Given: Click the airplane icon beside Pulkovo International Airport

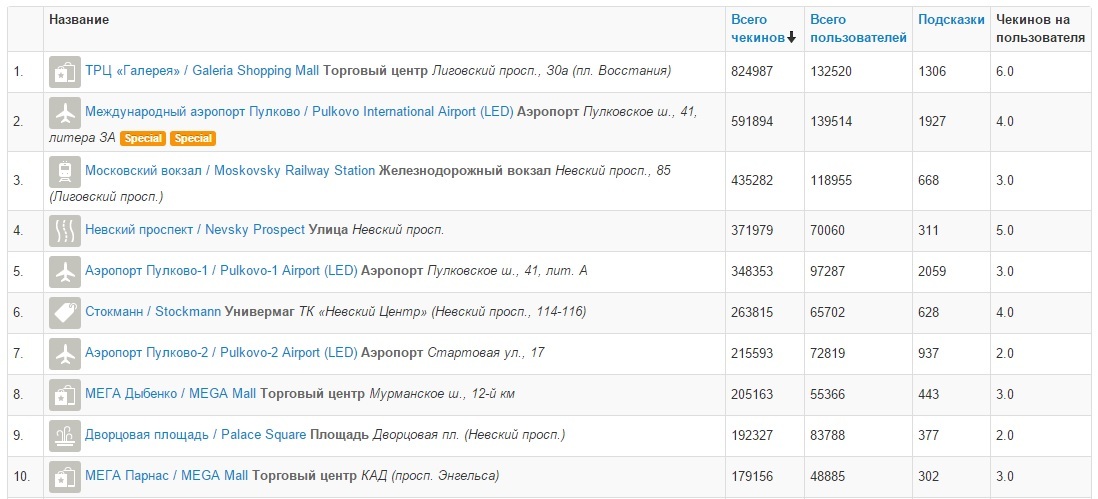Looking at the screenshot, I should tap(65, 112).
